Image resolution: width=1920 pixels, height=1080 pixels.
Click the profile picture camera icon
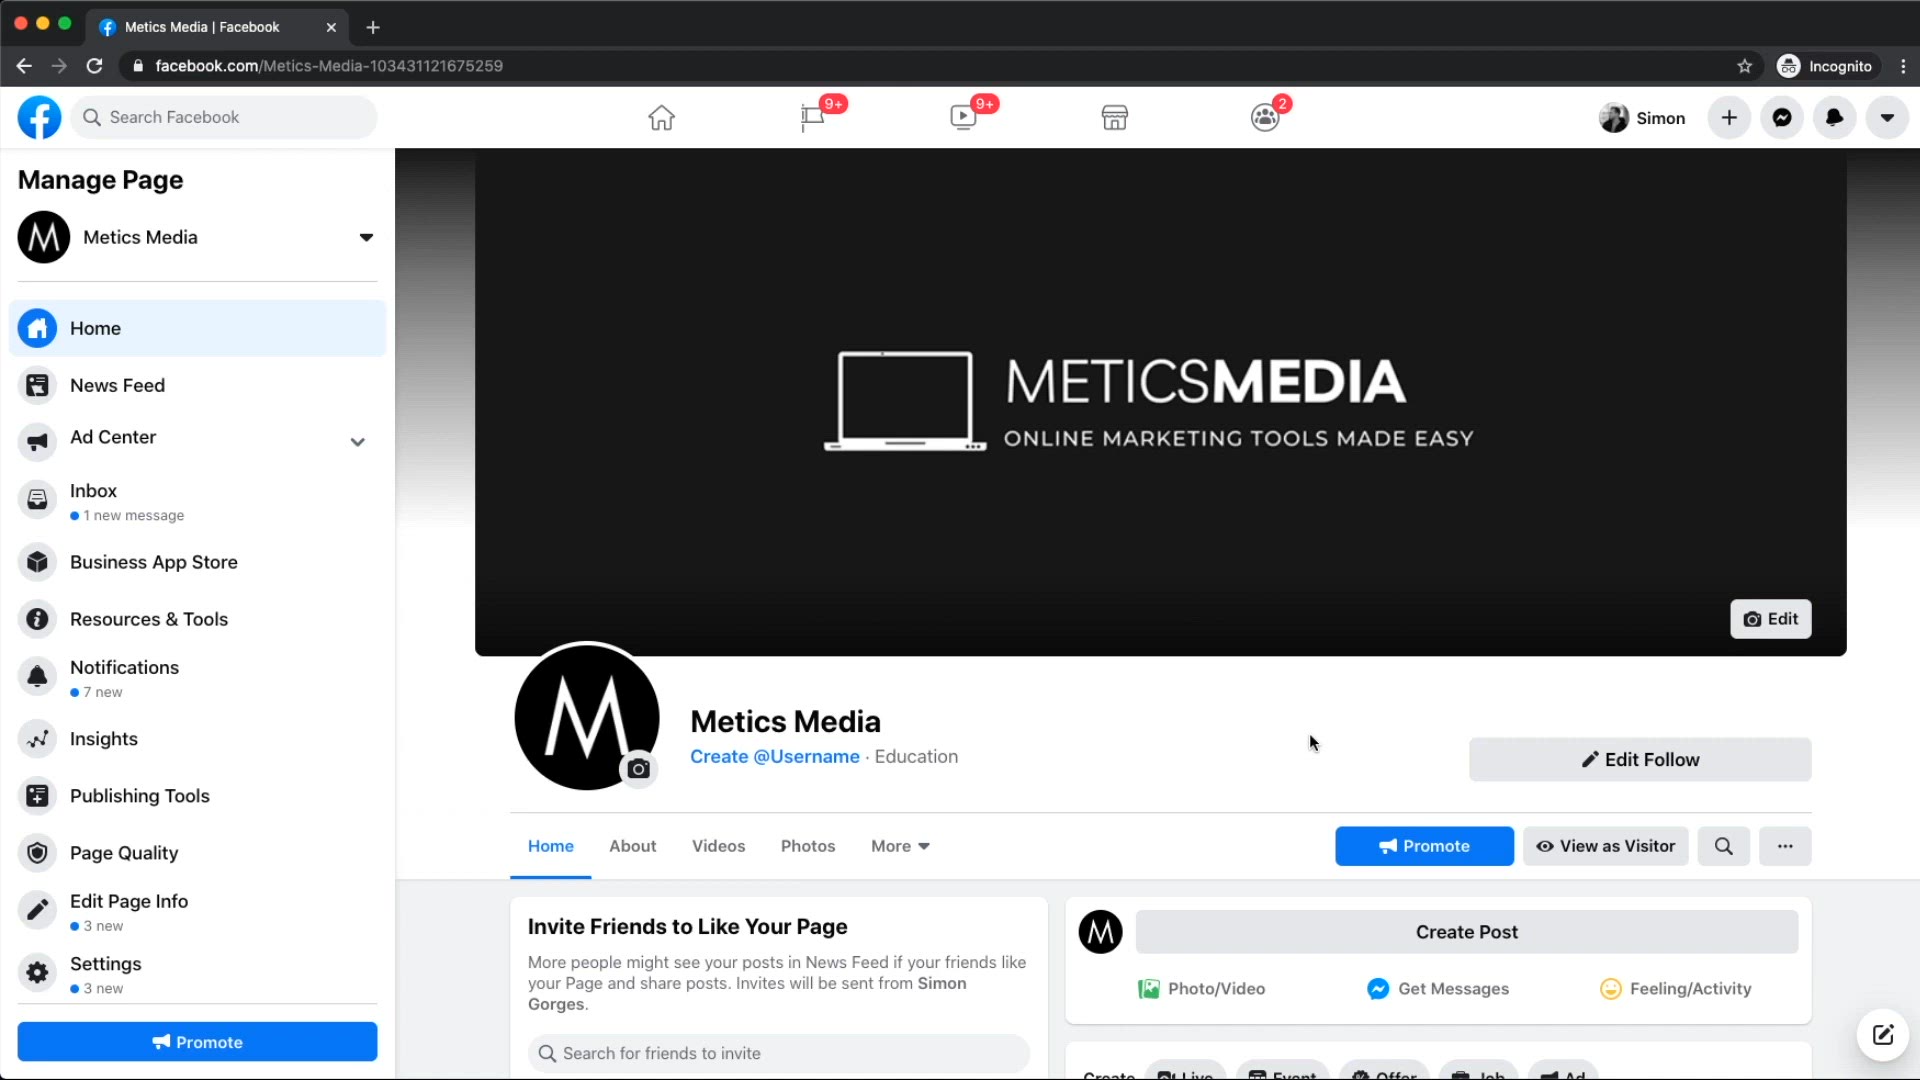point(638,769)
